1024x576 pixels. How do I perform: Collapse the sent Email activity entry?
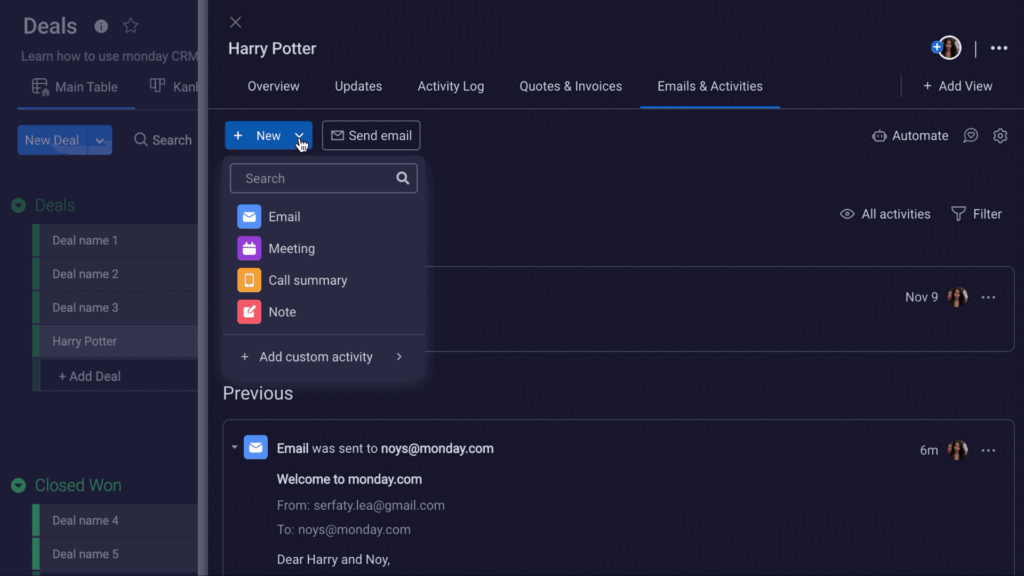[234, 448]
